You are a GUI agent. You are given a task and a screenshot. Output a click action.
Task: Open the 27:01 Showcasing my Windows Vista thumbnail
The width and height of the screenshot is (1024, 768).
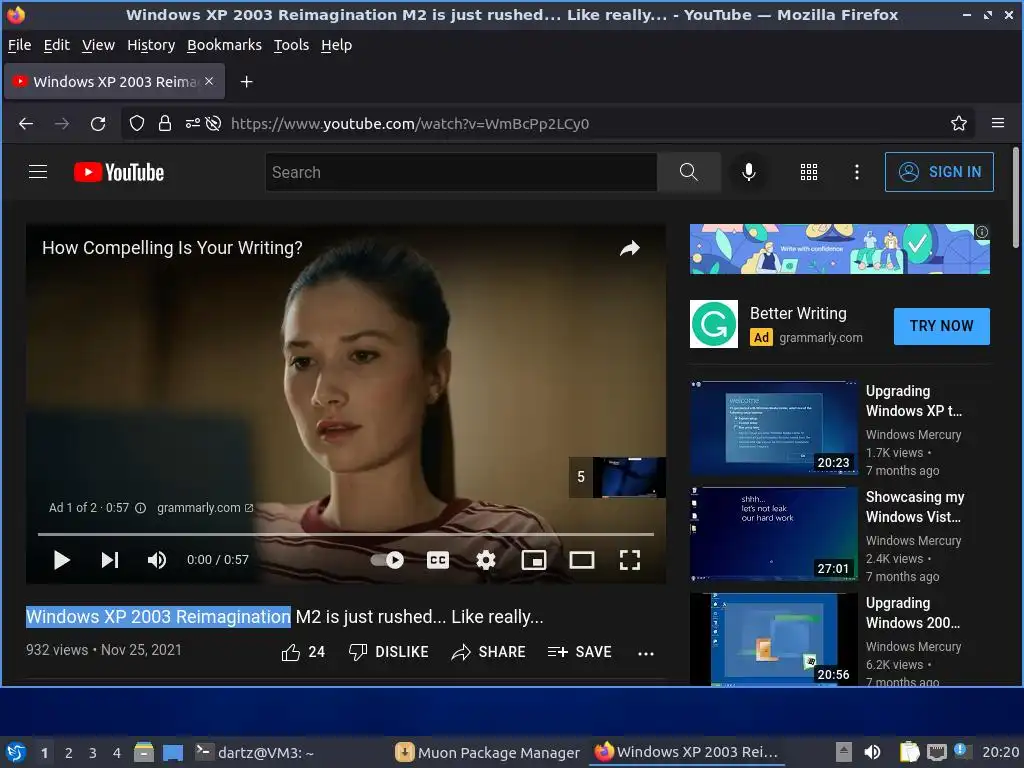774,534
